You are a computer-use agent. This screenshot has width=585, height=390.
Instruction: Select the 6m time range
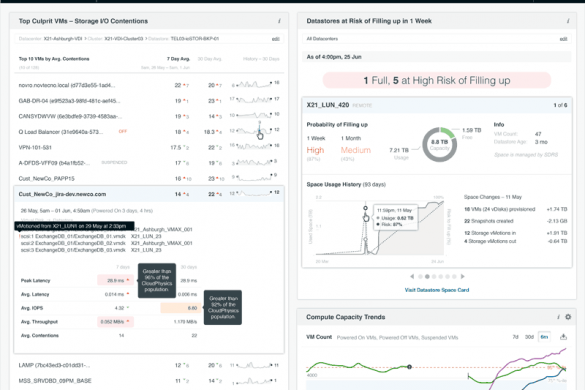tap(544, 337)
